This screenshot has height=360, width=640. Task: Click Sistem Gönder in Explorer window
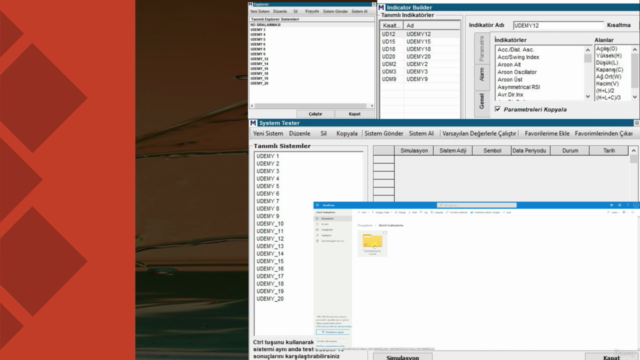pyautogui.click(x=335, y=11)
